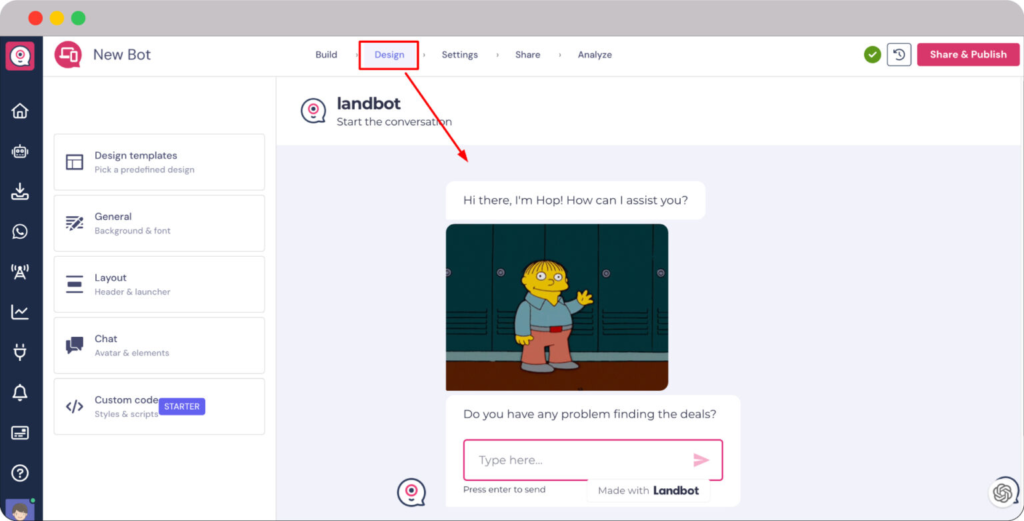Open notifications bell icon
This screenshot has height=521, width=1024.
(20, 392)
